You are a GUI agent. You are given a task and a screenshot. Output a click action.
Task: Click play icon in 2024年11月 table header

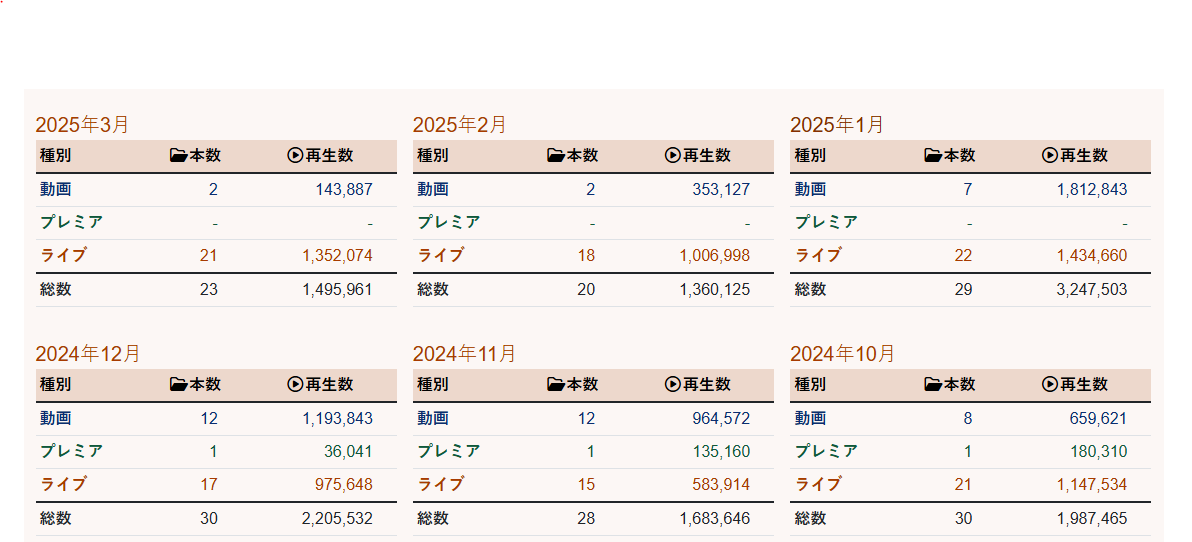pos(672,385)
